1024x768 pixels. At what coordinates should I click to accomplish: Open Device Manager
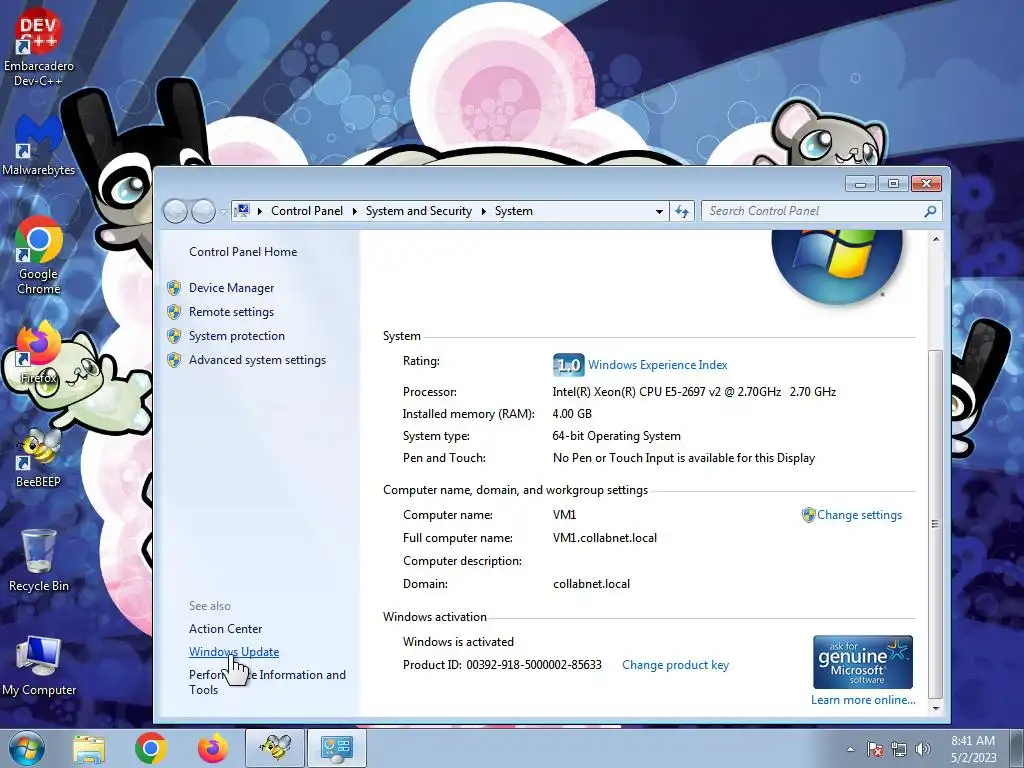tap(231, 288)
